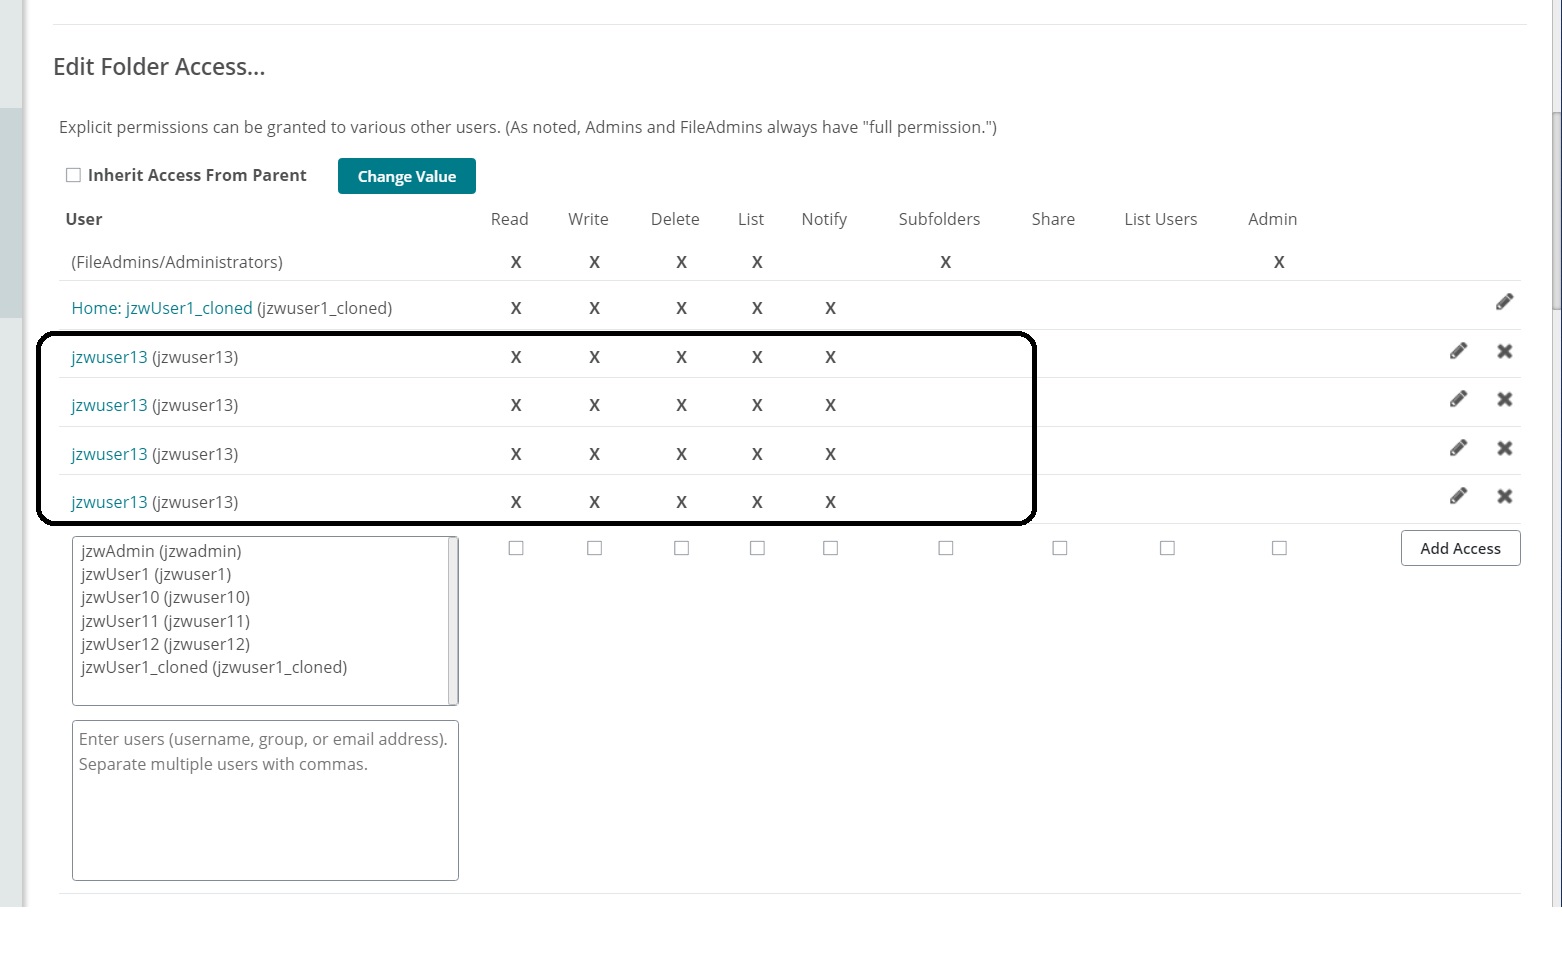Toggle Inherit Access From Parent checkbox
This screenshot has width=1562, height=974.
pyautogui.click(x=73, y=175)
